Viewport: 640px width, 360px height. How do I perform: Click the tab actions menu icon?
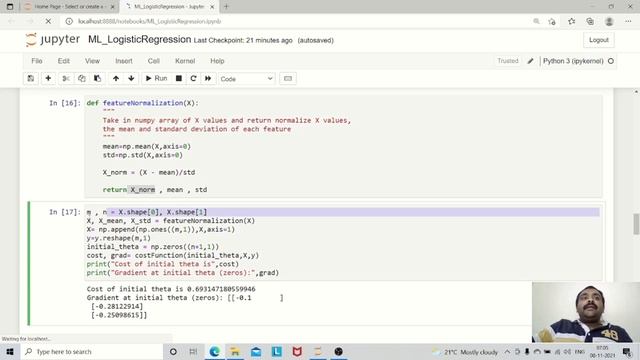tap(10, 7)
